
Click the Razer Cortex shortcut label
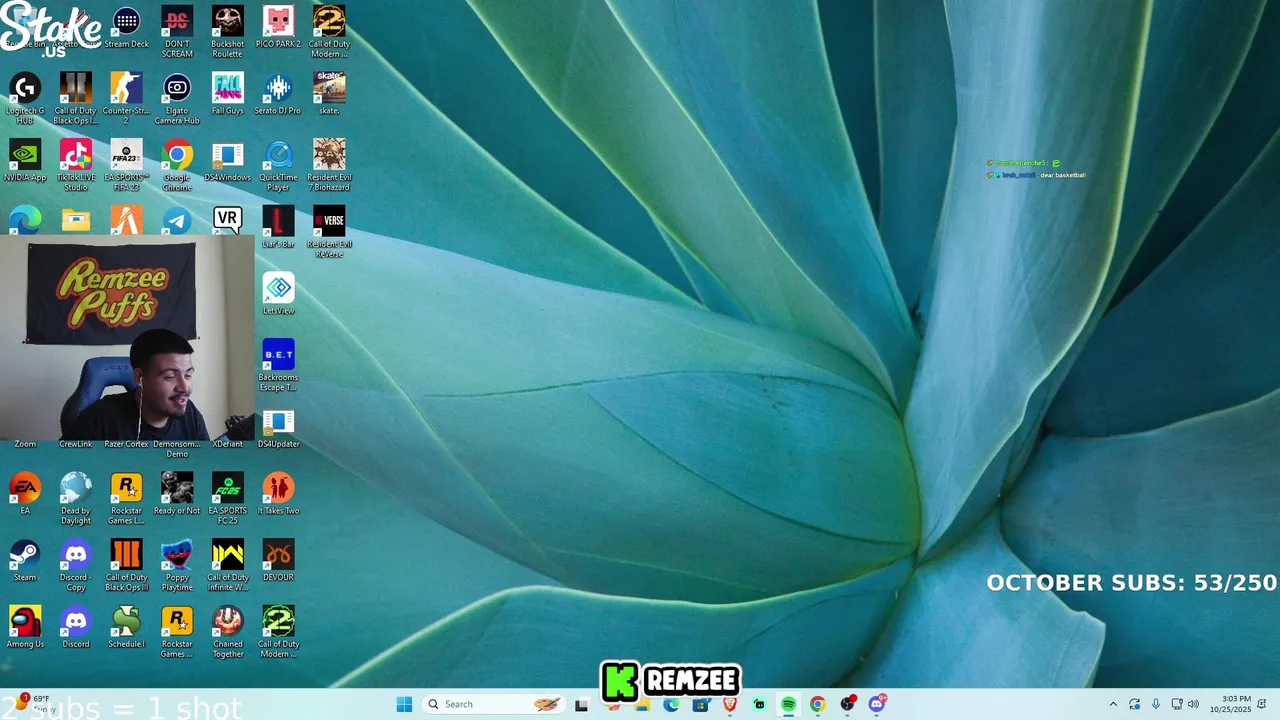coord(126,444)
